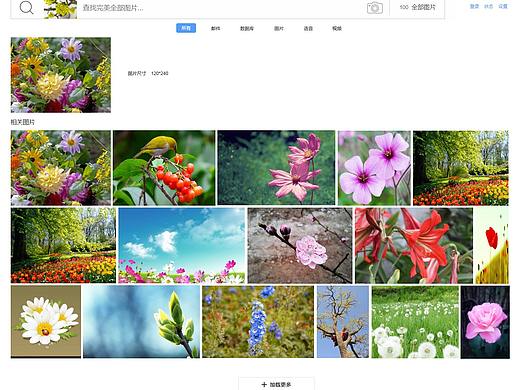Open the bare tree against sky thumbnail

pos(343,321)
